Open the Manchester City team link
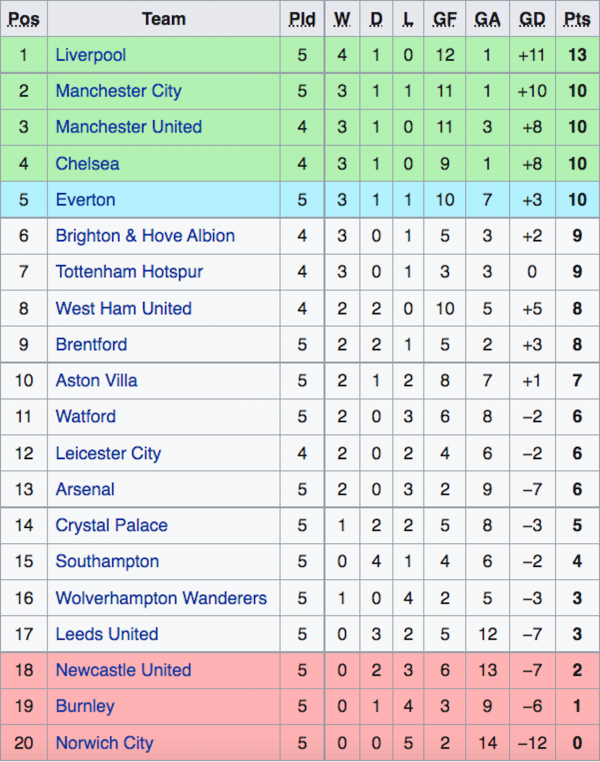This screenshot has height=762, width=600. pos(119,91)
